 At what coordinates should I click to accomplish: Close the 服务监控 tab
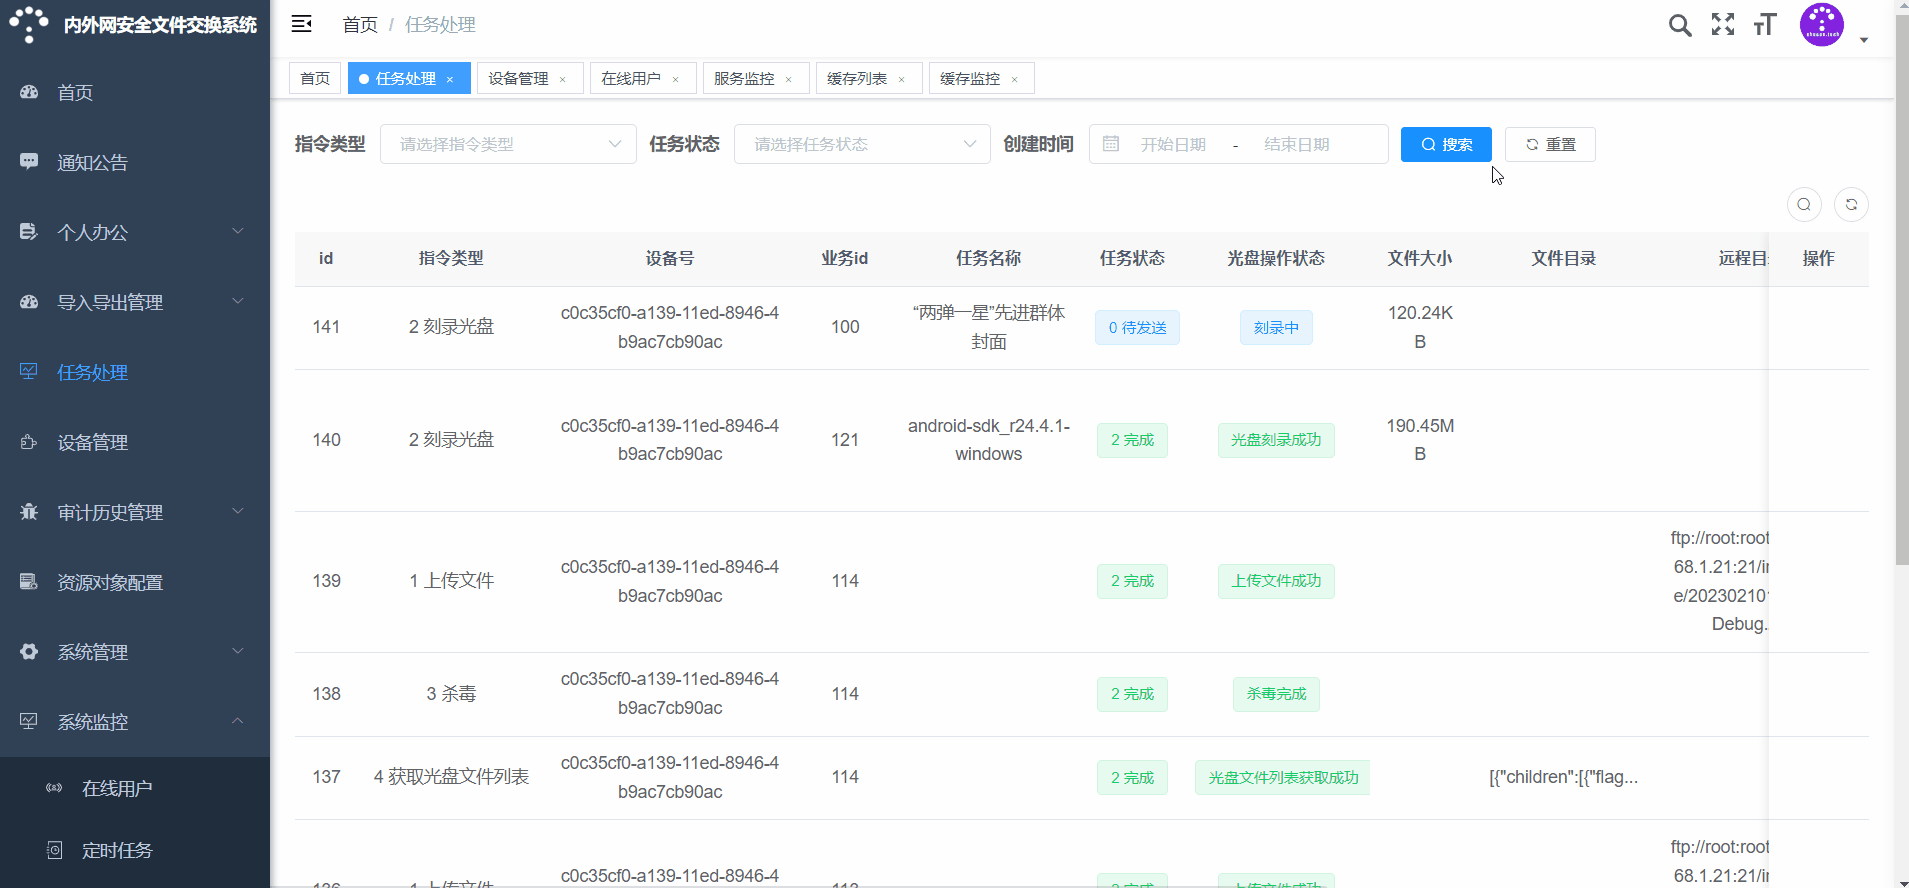[x=789, y=79]
